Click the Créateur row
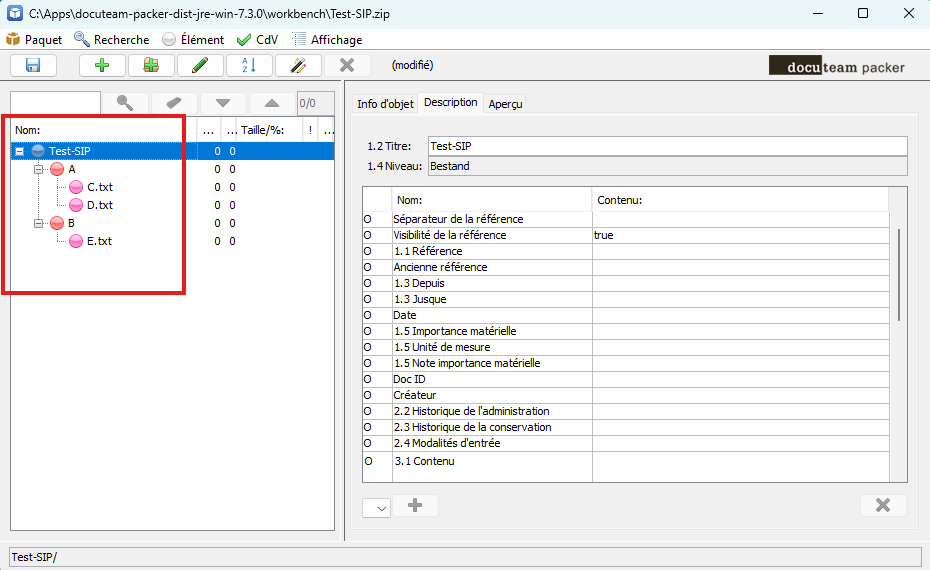The image size is (930, 570). (x=626, y=396)
